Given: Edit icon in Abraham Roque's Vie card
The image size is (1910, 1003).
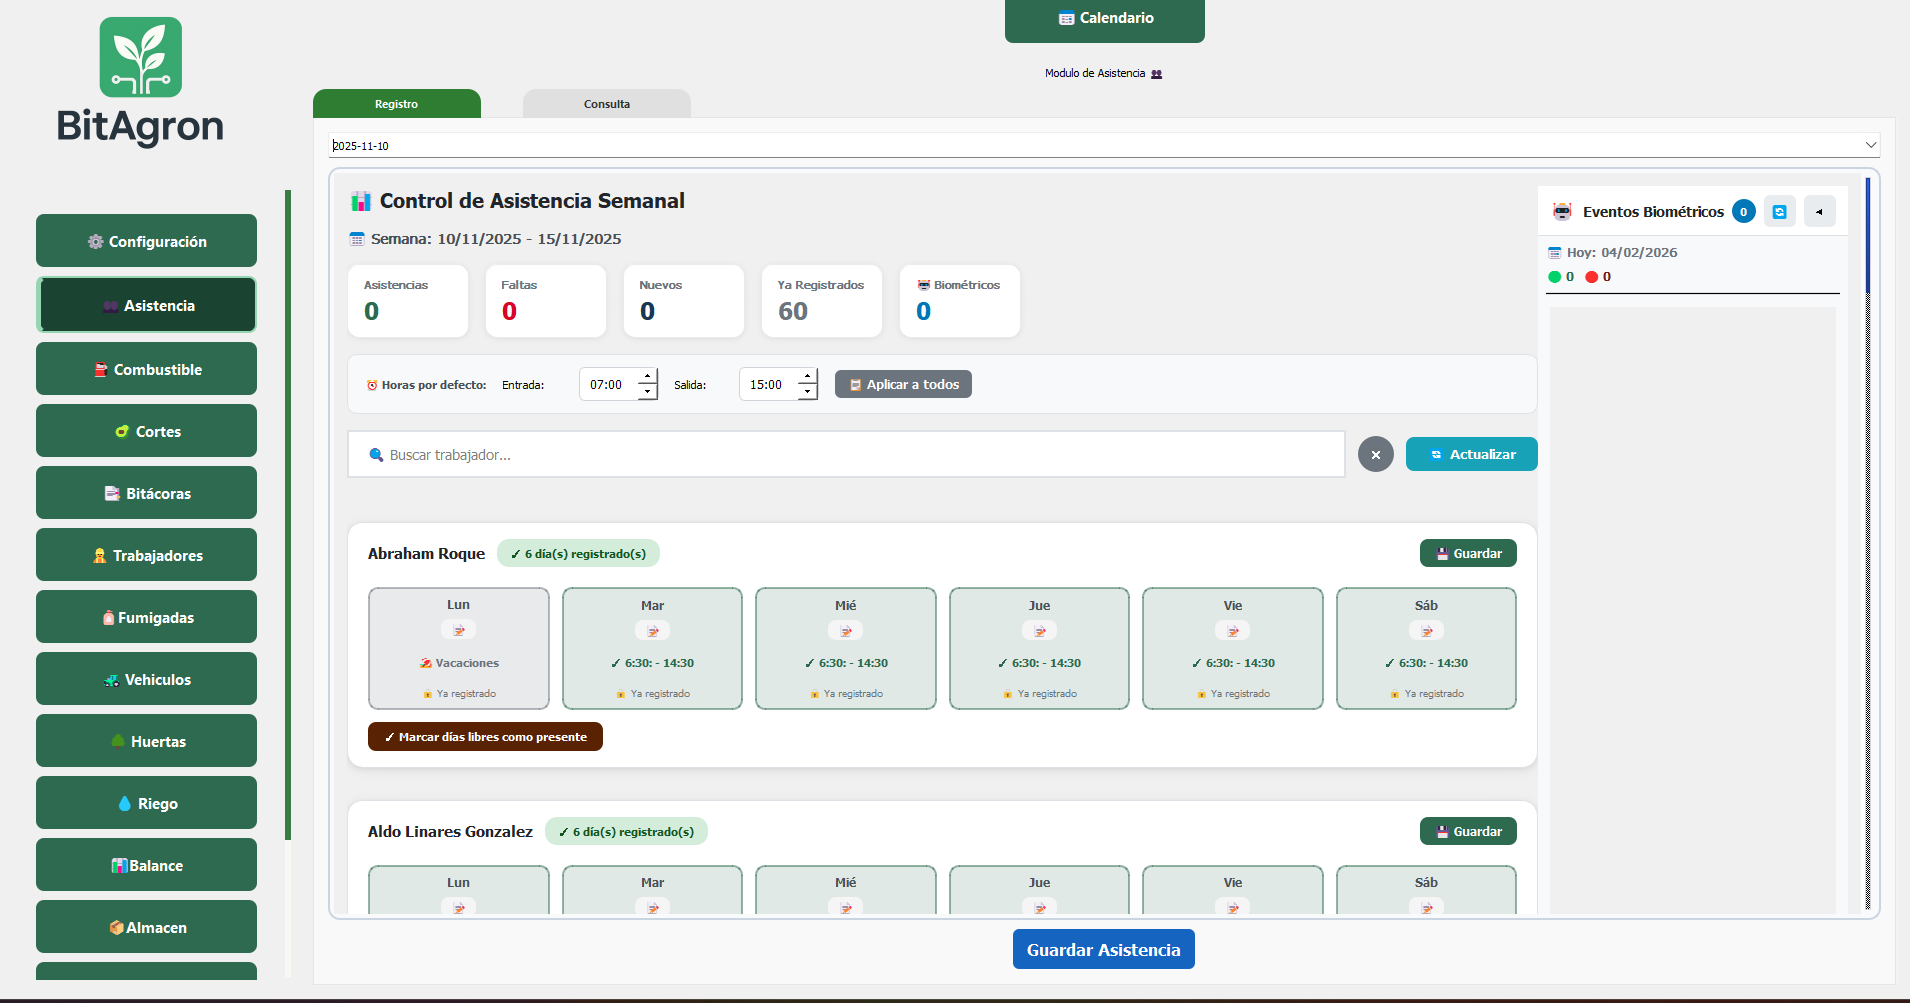Looking at the screenshot, I should 1233,631.
